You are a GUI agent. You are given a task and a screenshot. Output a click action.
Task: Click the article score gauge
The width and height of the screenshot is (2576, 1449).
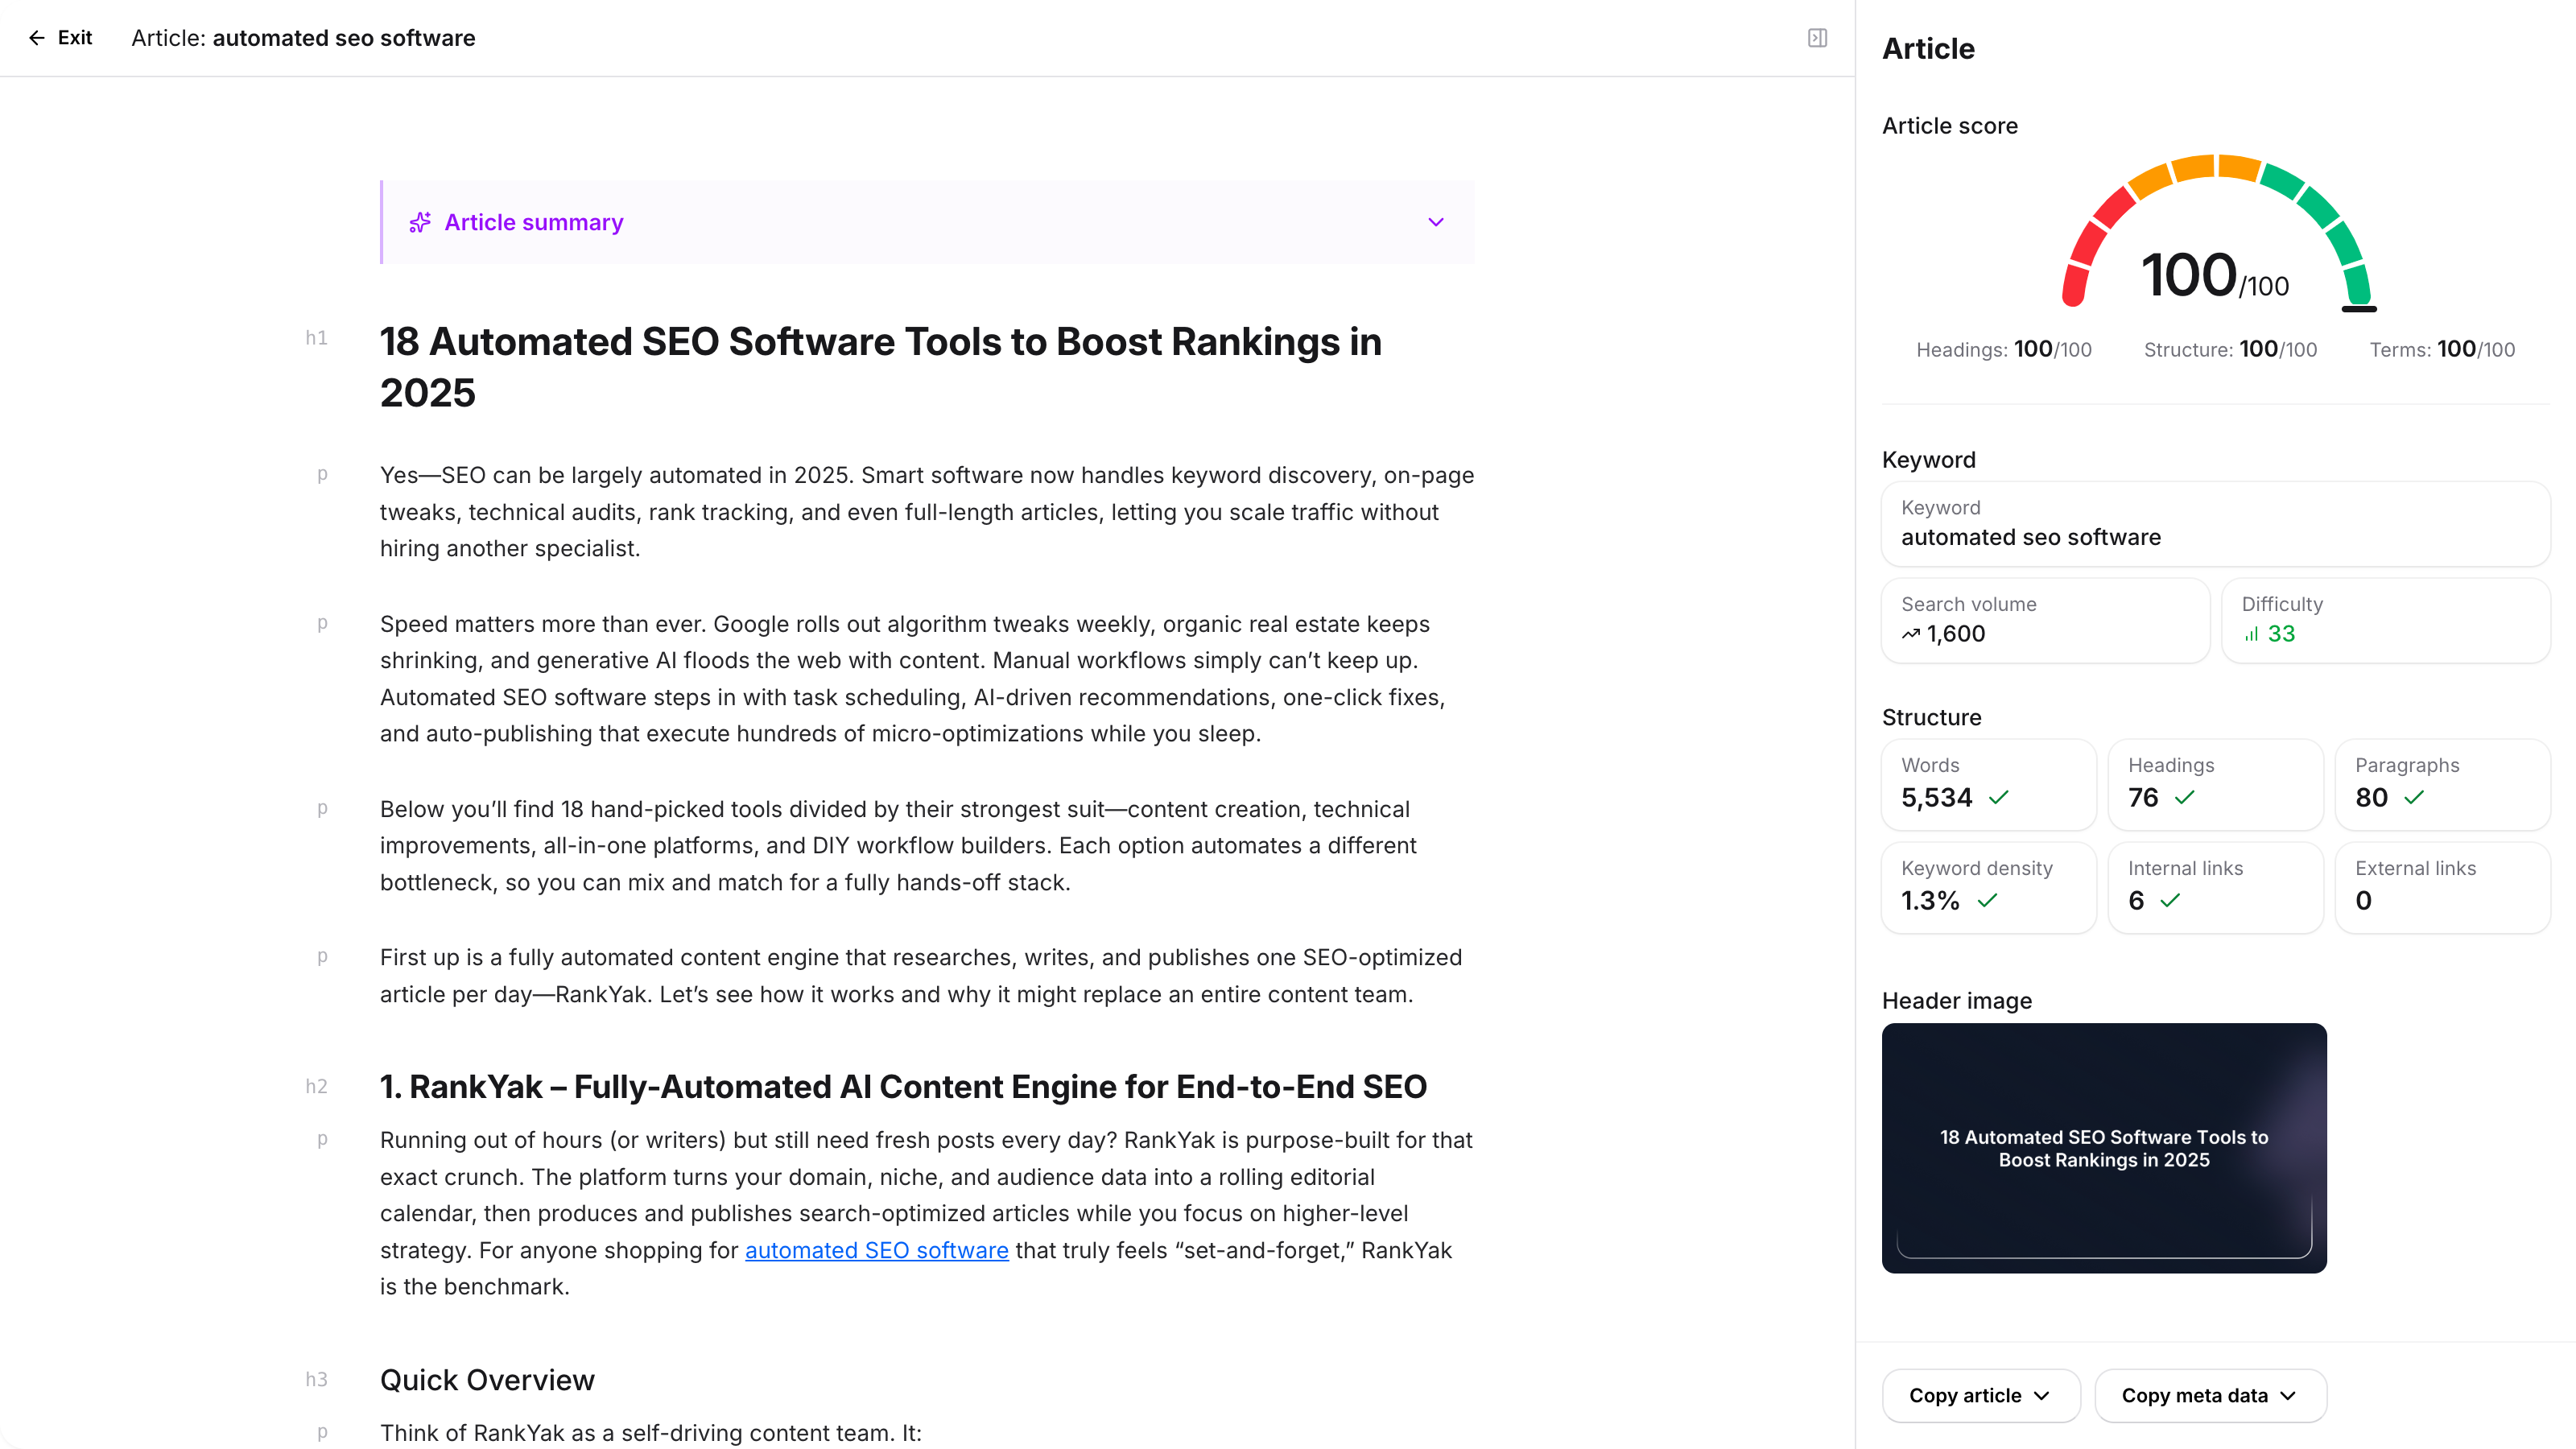click(x=2216, y=240)
